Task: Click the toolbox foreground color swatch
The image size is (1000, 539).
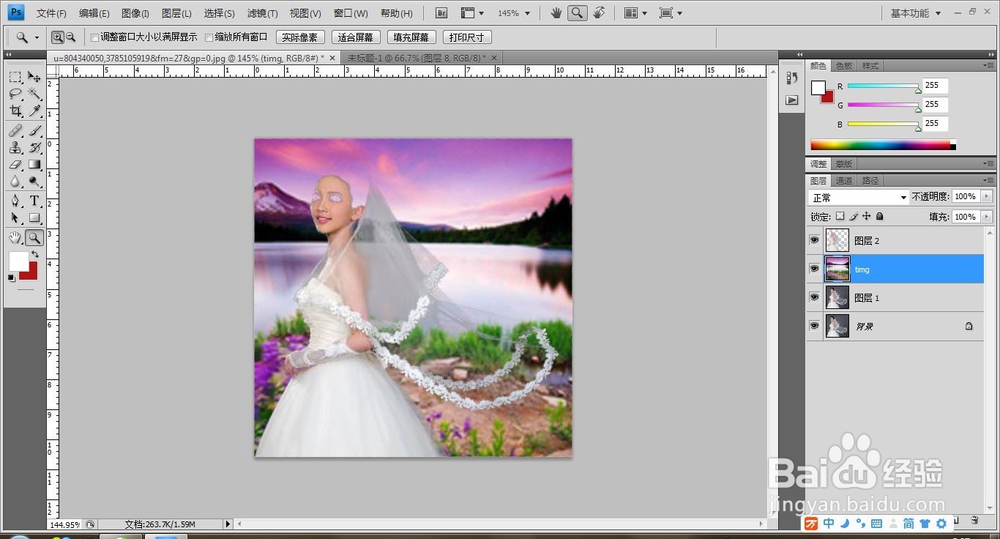Action: (18, 261)
